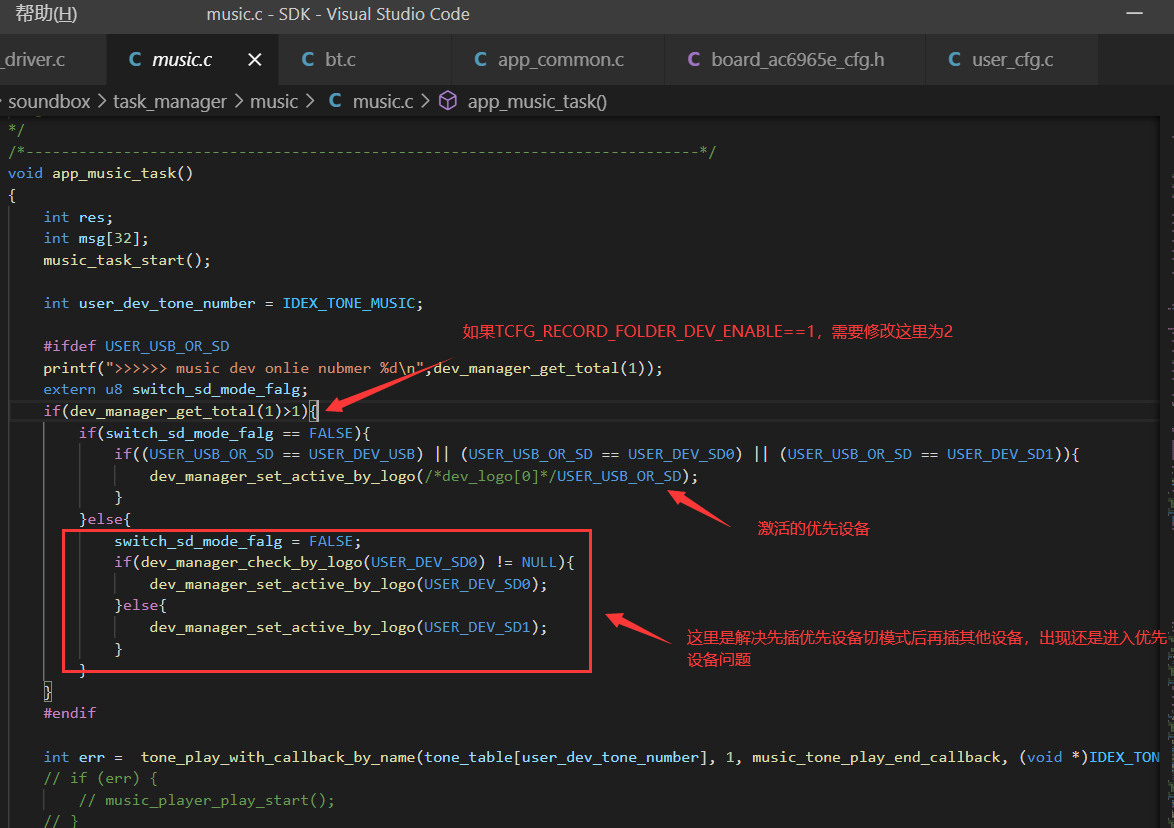Click dev_manager_check_by_logo function call
Image resolution: width=1174 pixels, height=828 pixels.
click(x=252, y=563)
